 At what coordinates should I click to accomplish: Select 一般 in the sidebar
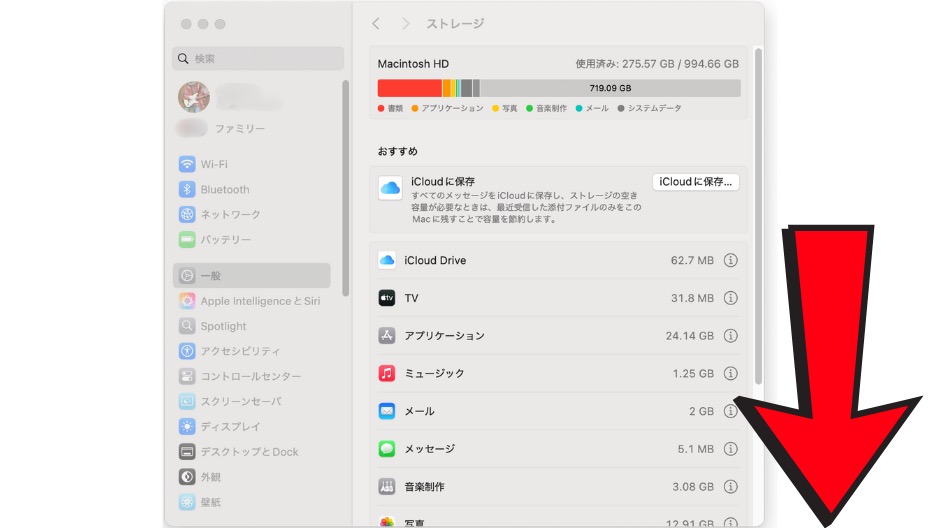(251, 276)
